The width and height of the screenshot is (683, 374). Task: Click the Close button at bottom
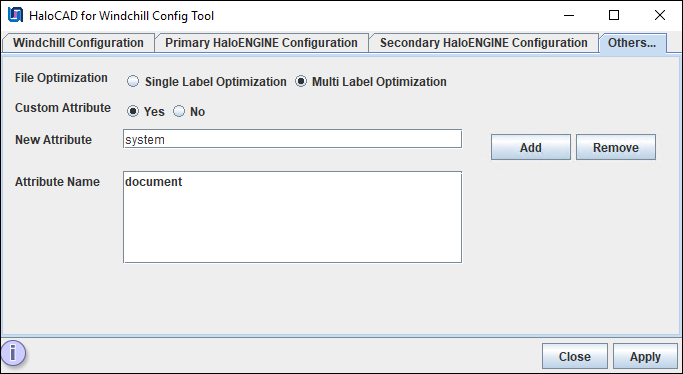pyautogui.click(x=575, y=357)
